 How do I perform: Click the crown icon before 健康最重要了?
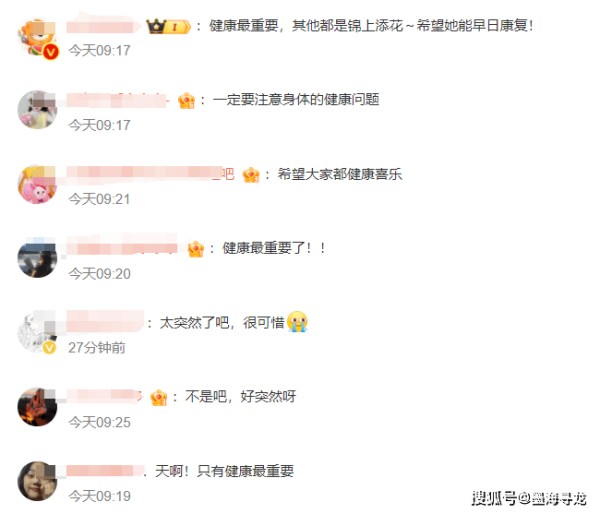(x=196, y=250)
